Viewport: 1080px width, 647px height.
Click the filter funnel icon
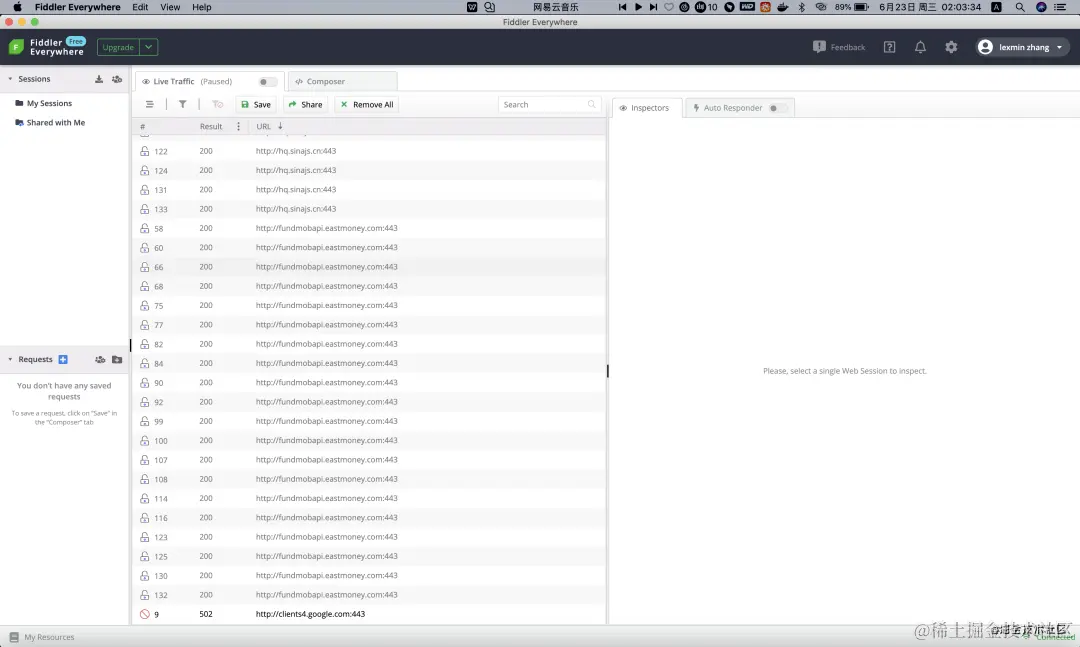[x=183, y=105]
